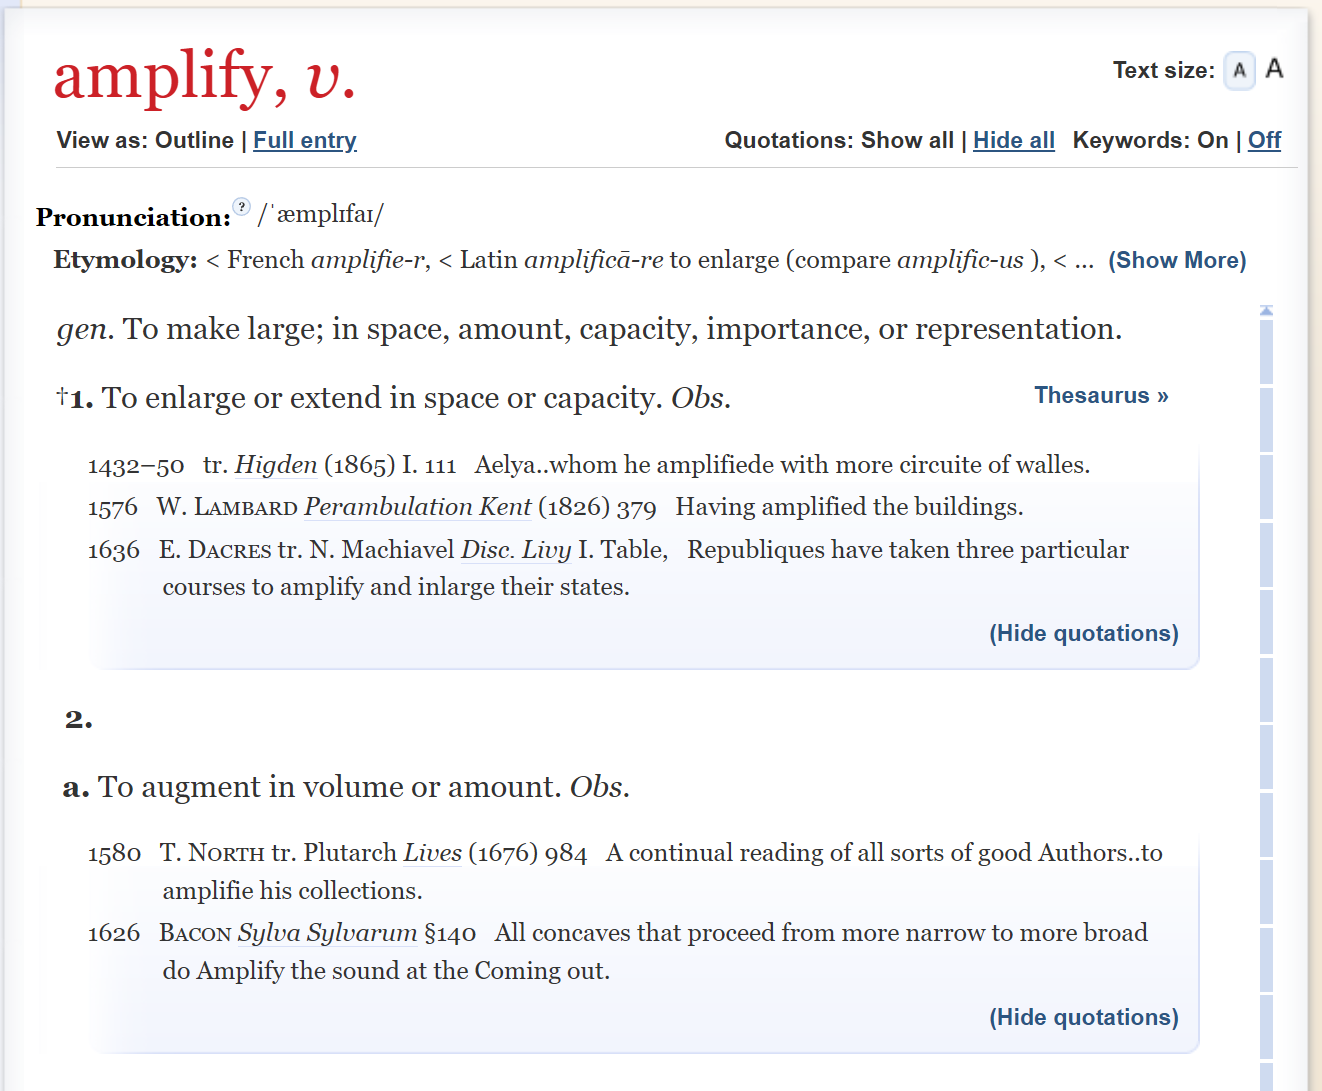This screenshot has height=1091, width=1322.
Task: Expand etymology with Show More
Action: pyautogui.click(x=1177, y=260)
